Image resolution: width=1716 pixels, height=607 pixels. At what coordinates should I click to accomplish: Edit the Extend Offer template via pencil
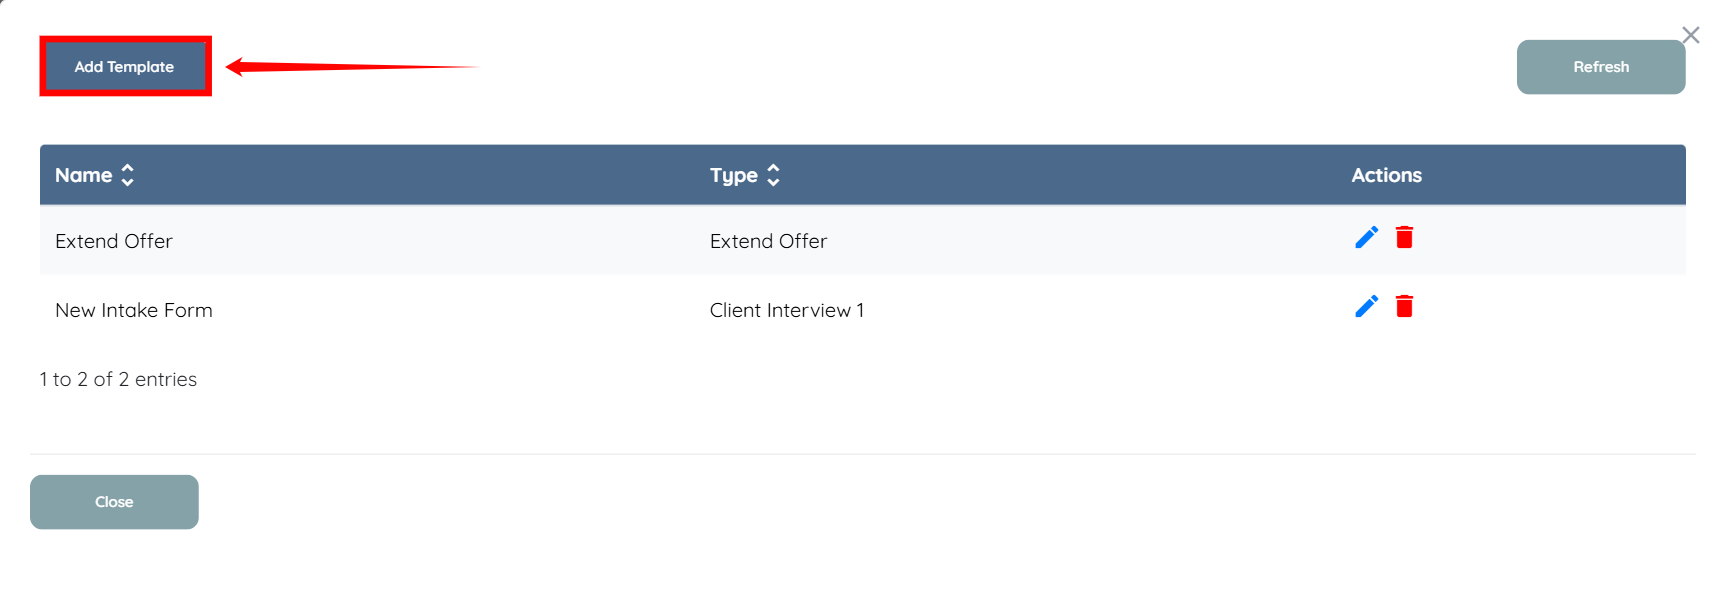tap(1366, 237)
